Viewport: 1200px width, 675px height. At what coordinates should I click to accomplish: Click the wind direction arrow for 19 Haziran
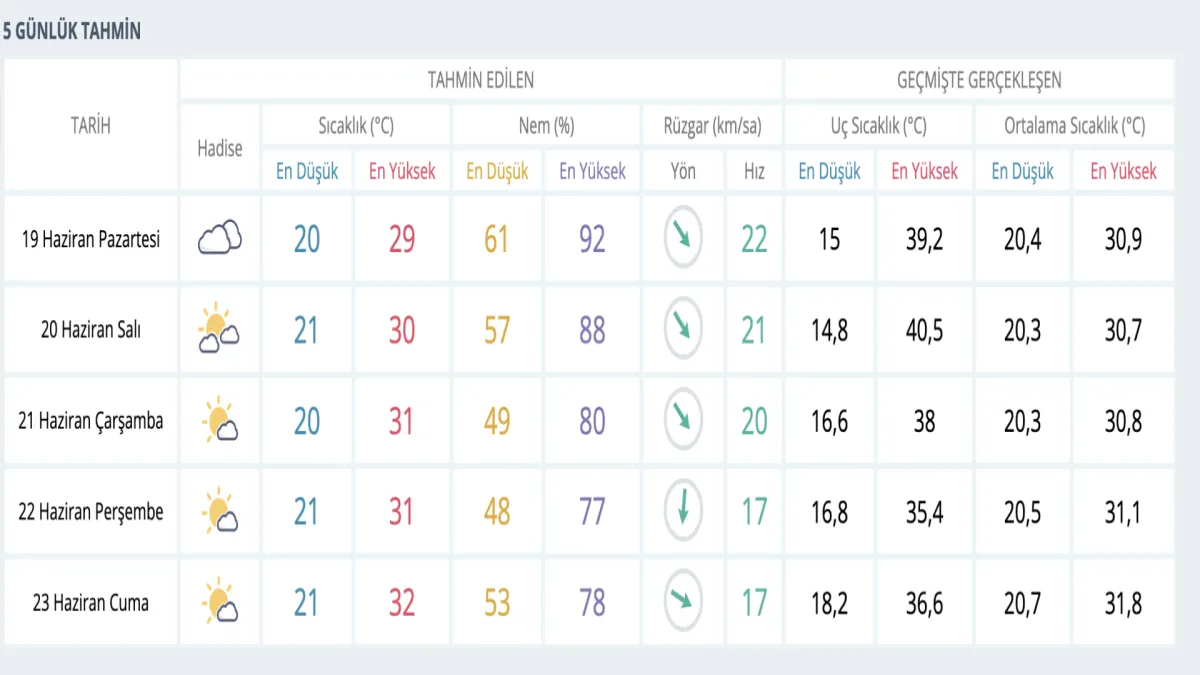(683, 239)
